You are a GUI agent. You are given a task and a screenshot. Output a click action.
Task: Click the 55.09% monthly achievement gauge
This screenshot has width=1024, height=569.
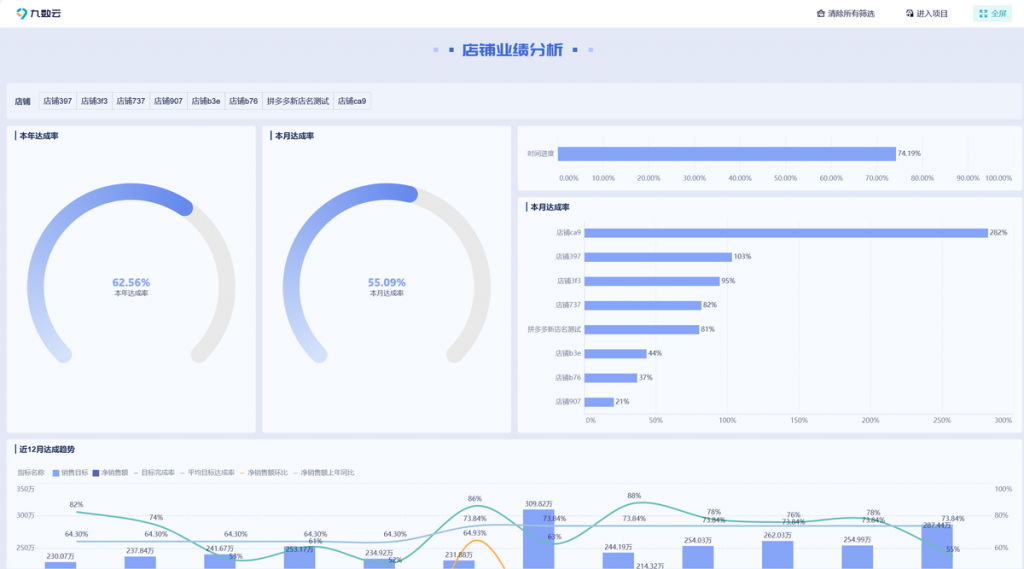(x=387, y=283)
